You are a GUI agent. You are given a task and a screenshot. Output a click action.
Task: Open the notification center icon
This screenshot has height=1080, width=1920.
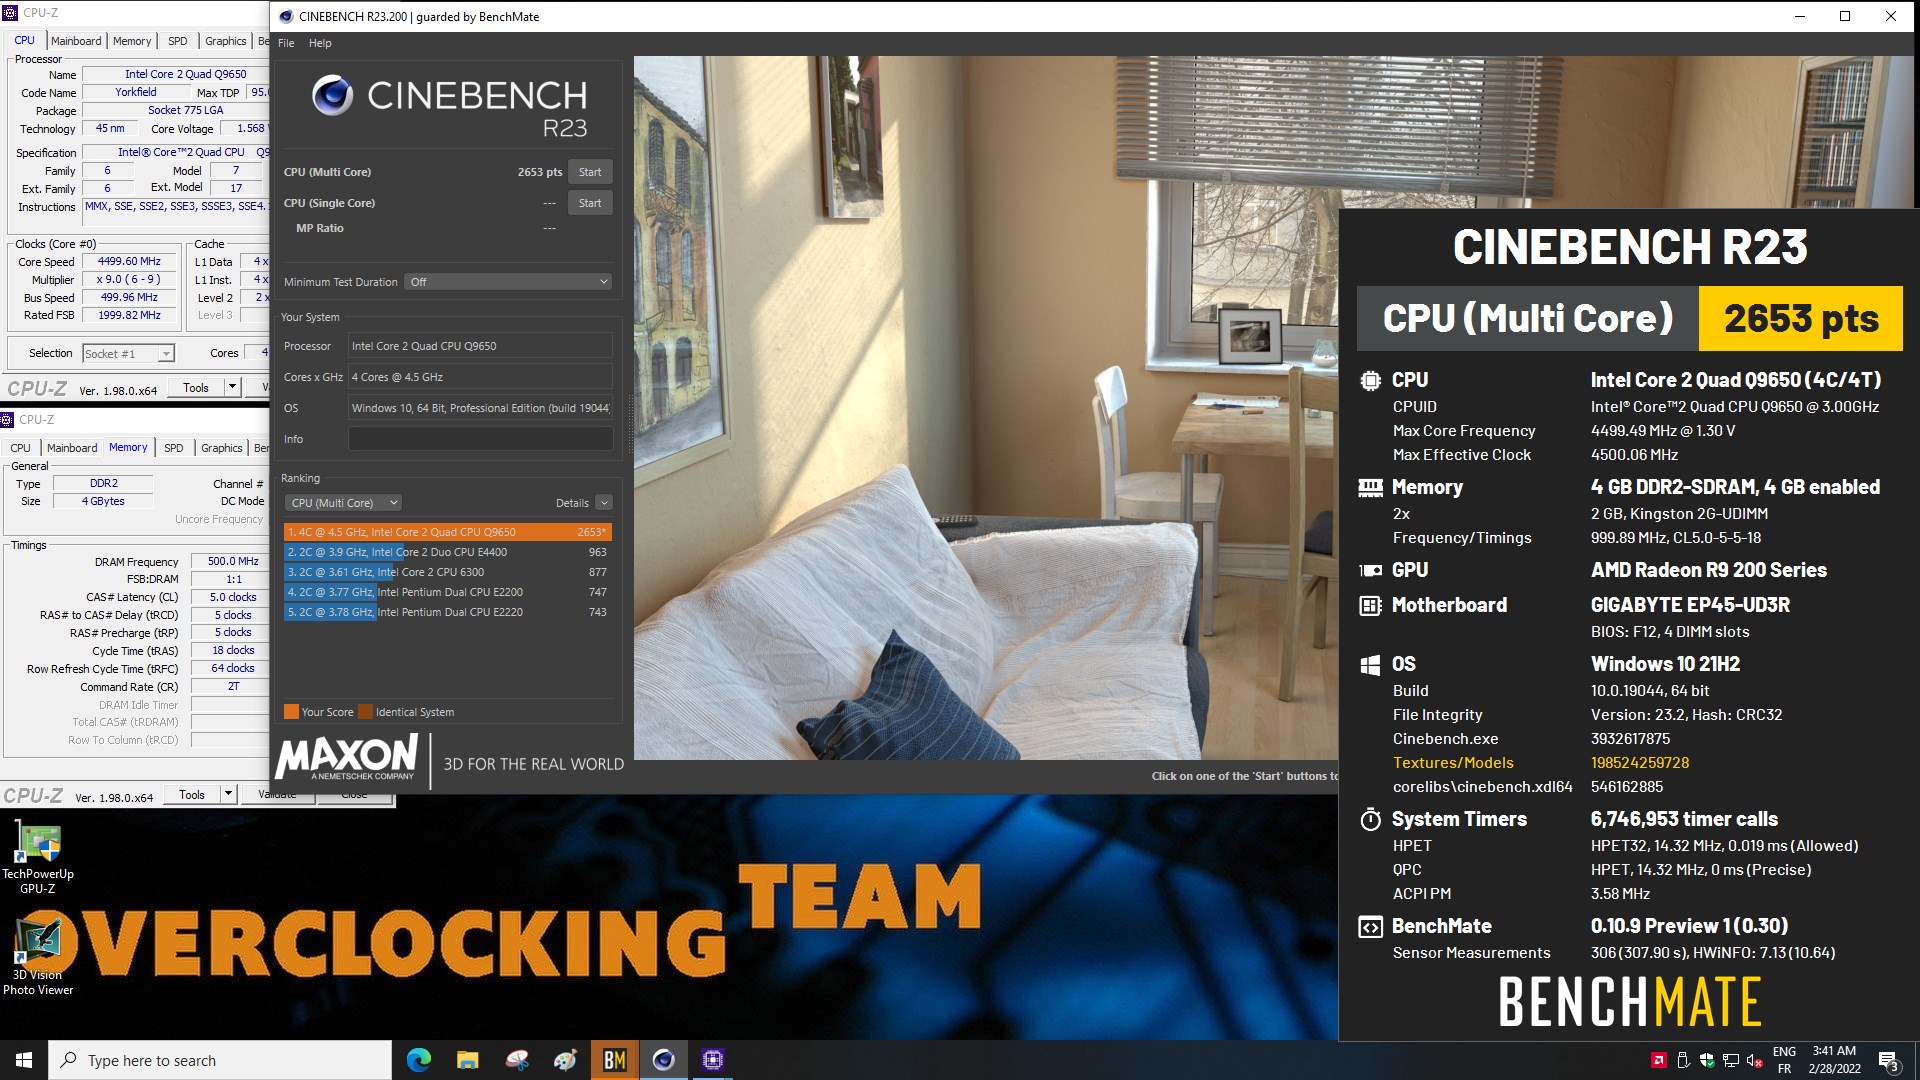click(1889, 1061)
